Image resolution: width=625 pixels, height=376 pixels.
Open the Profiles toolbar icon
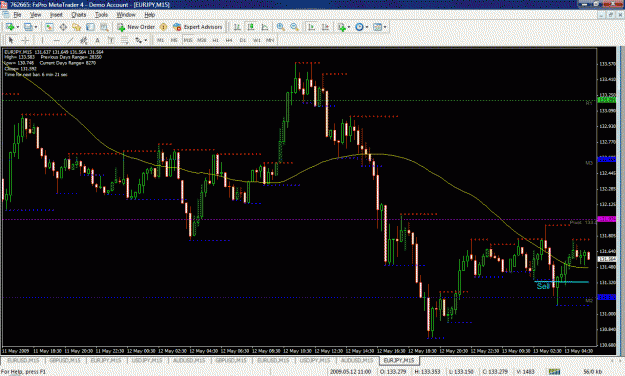[28, 27]
